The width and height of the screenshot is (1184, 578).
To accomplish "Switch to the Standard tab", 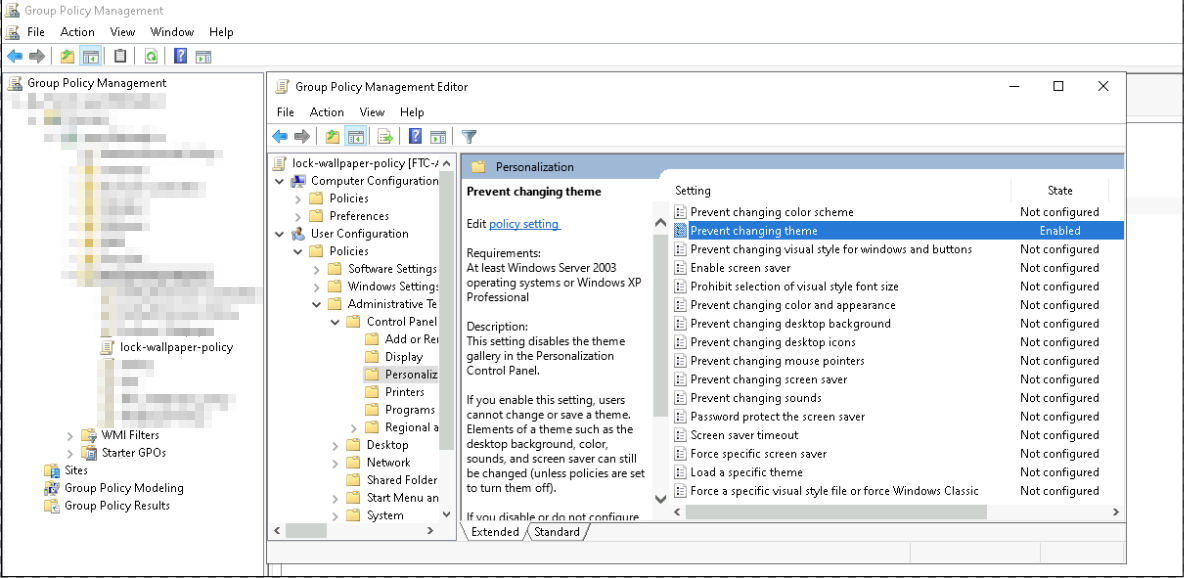I will tap(557, 532).
